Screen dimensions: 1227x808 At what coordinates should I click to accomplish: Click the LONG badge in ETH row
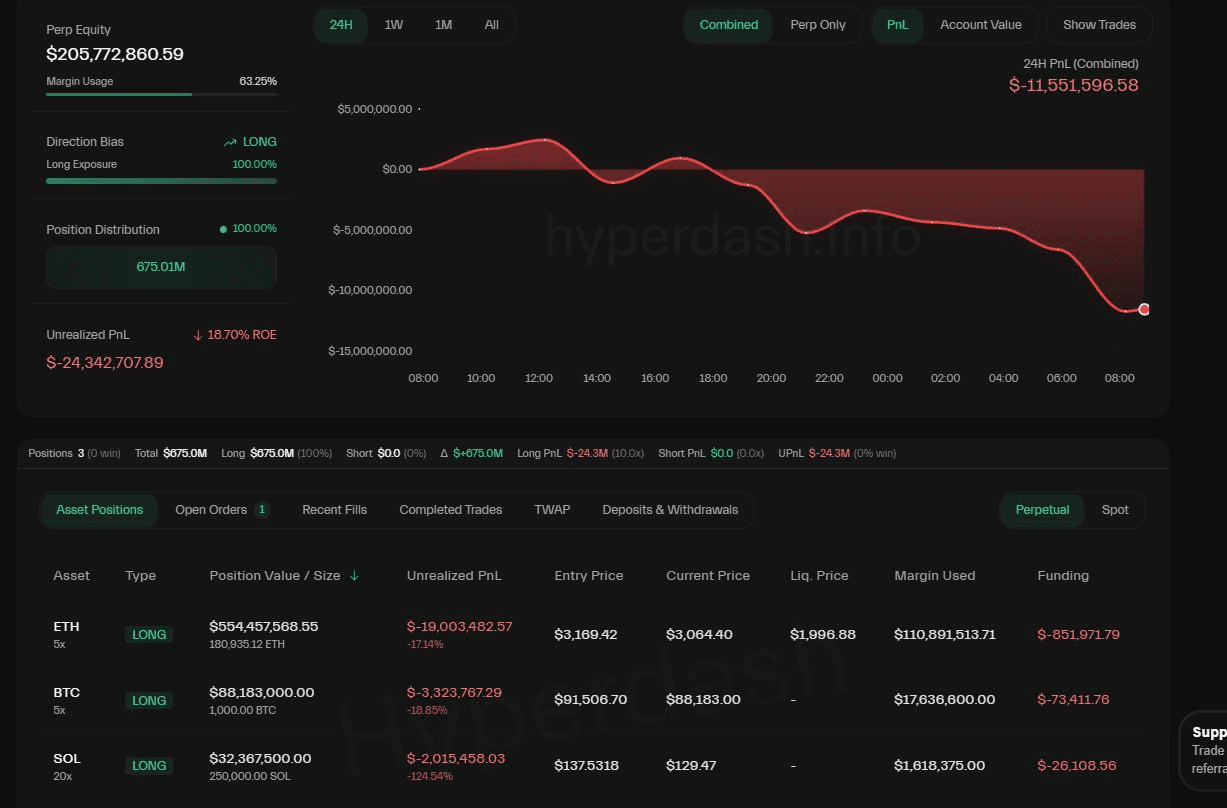point(149,634)
